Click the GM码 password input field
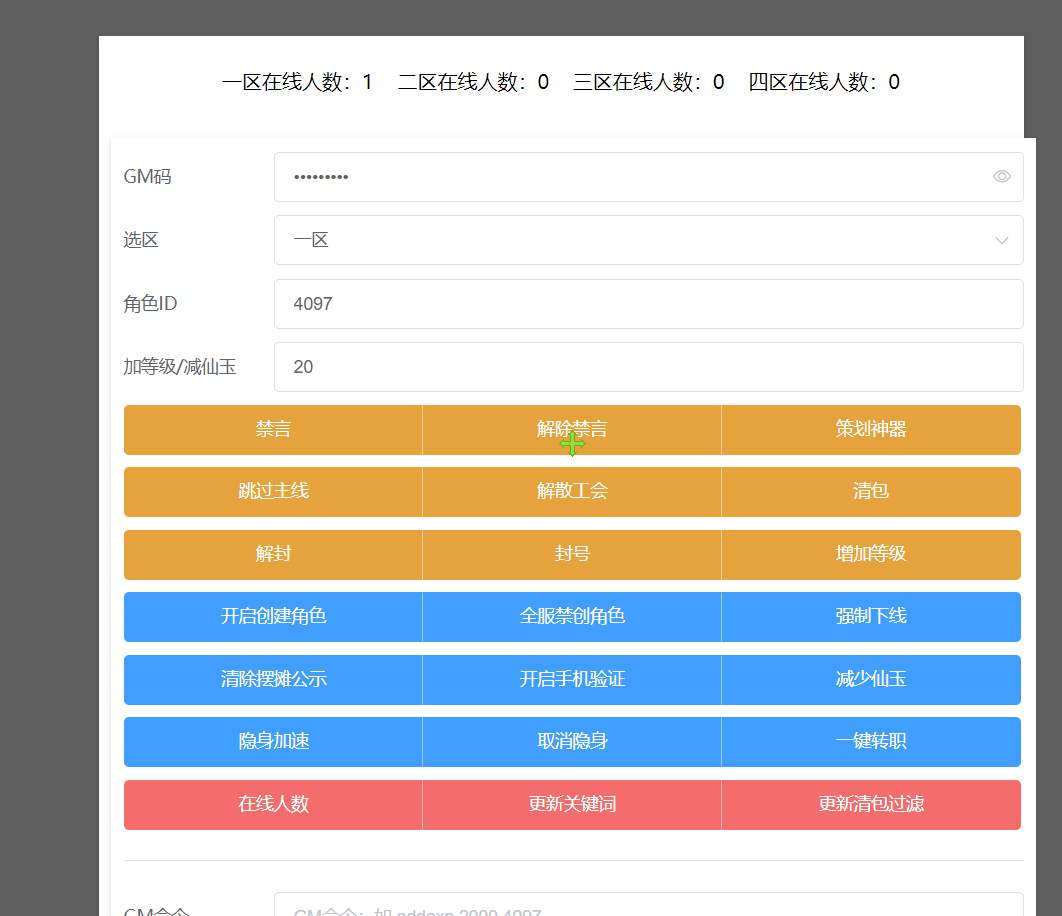This screenshot has width=1062, height=916. click(x=648, y=177)
